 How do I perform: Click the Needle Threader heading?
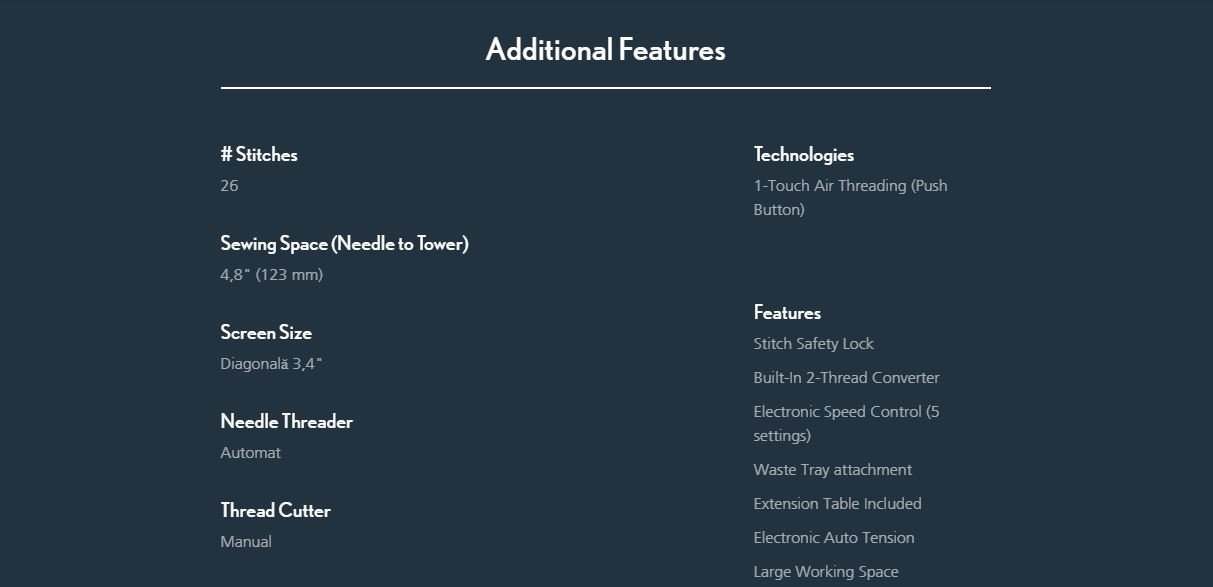[287, 421]
